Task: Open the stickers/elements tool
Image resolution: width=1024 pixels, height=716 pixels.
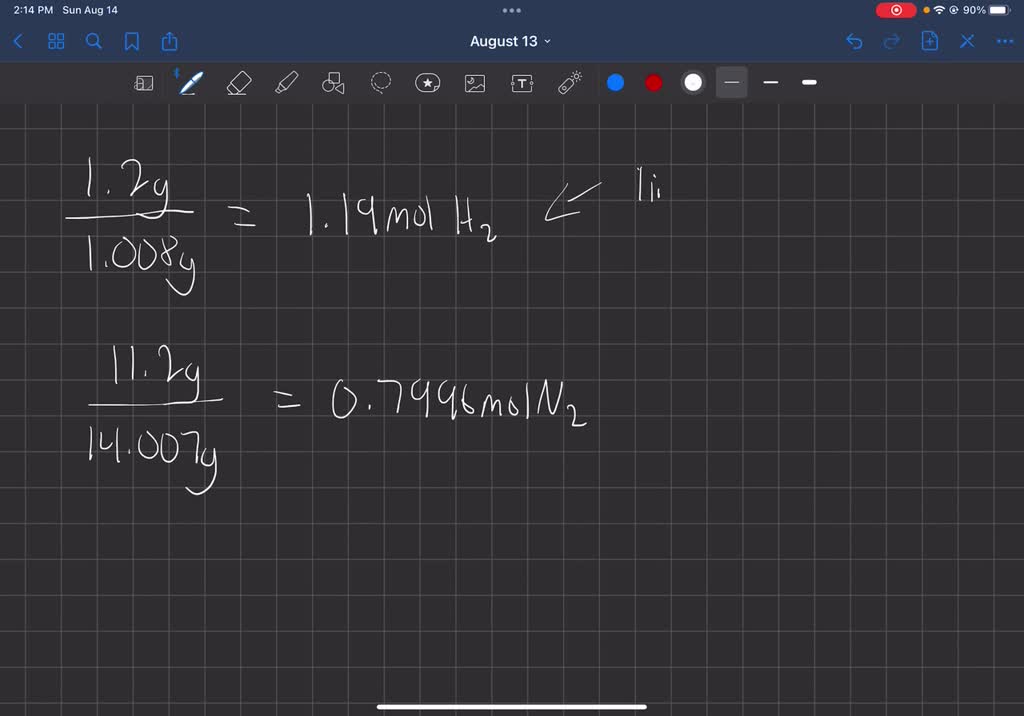Action: tap(428, 83)
